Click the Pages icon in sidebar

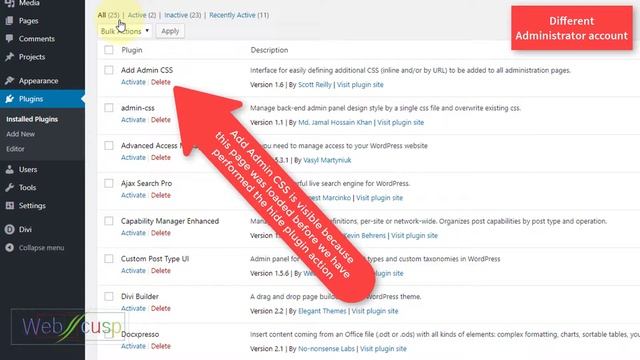pos(10,20)
